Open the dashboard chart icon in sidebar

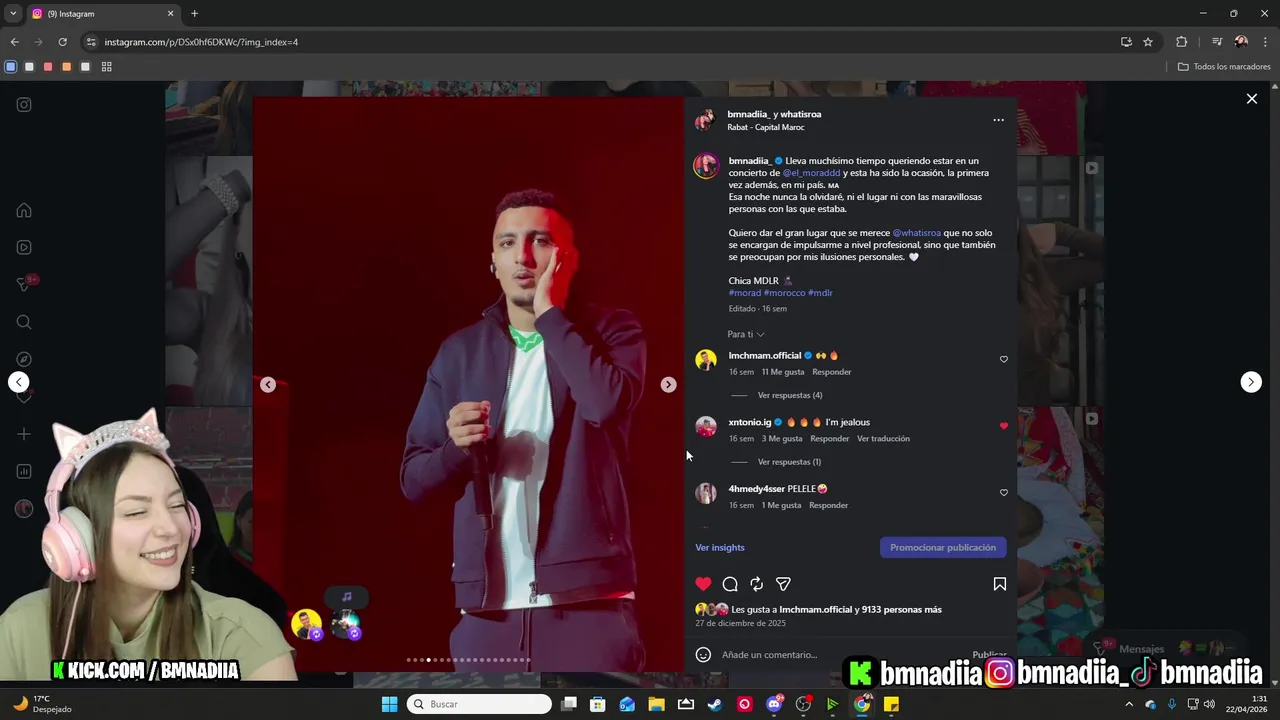(x=24, y=471)
